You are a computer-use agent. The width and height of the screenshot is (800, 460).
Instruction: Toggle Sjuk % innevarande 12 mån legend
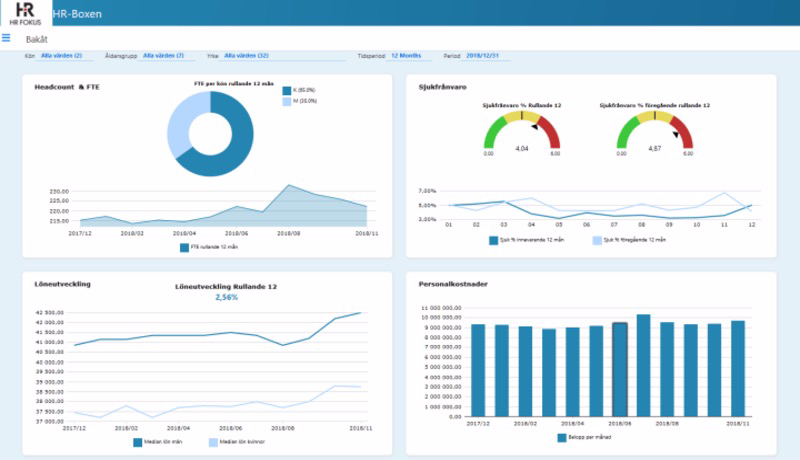coord(527,240)
